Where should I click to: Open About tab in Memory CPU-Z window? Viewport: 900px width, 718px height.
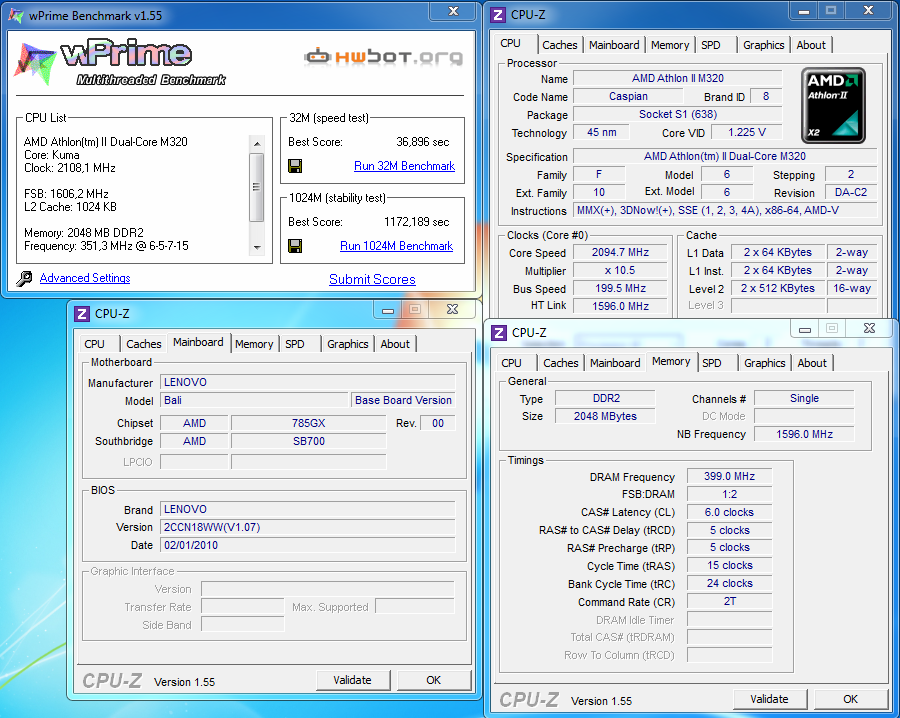(812, 363)
